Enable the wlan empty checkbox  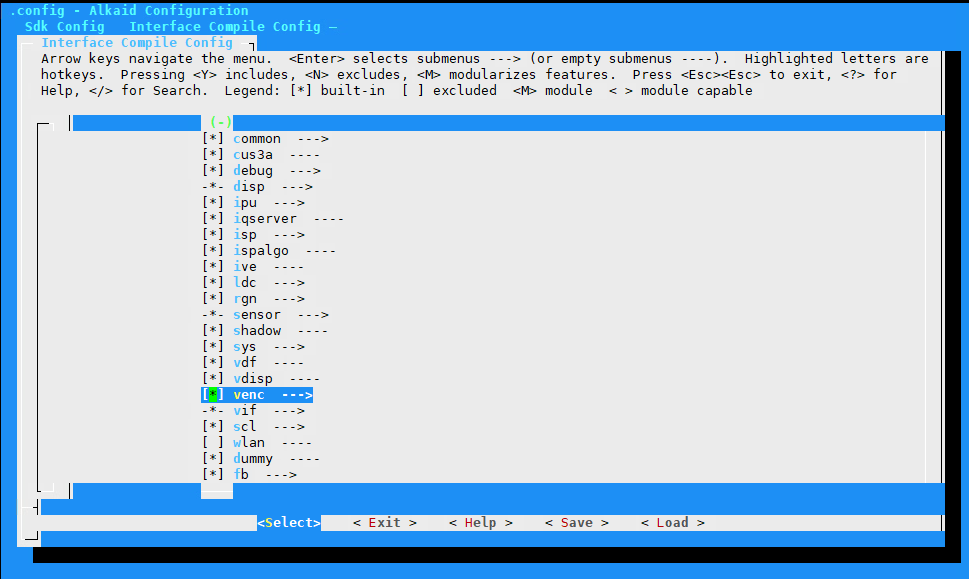click(213, 443)
